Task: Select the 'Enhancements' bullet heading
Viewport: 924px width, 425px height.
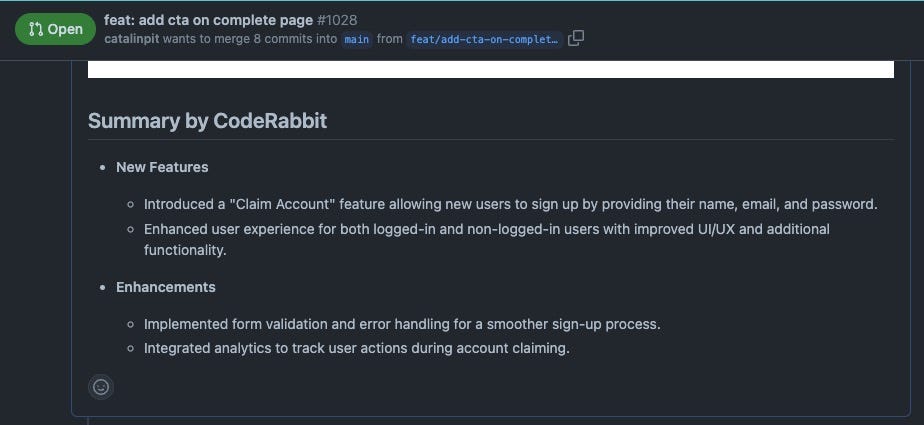Action: pyautogui.click(x=166, y=287)
